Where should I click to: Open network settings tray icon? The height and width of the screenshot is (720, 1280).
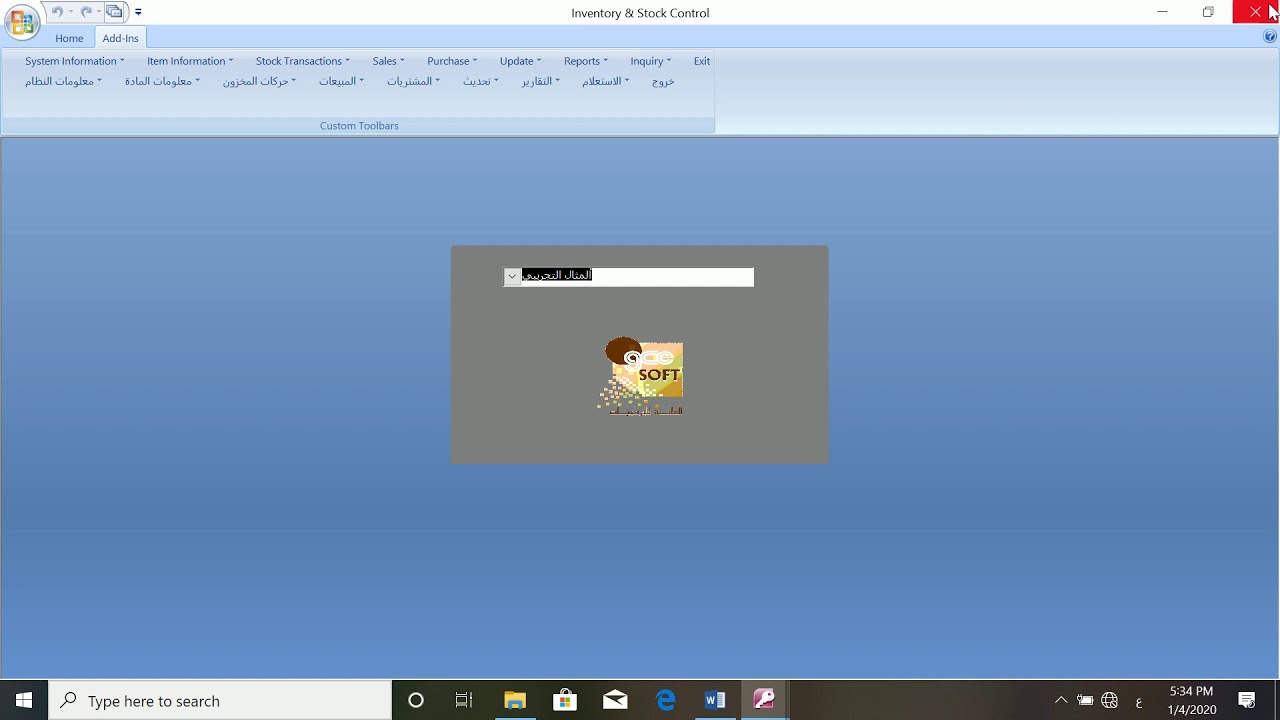tap(1110, 700)
